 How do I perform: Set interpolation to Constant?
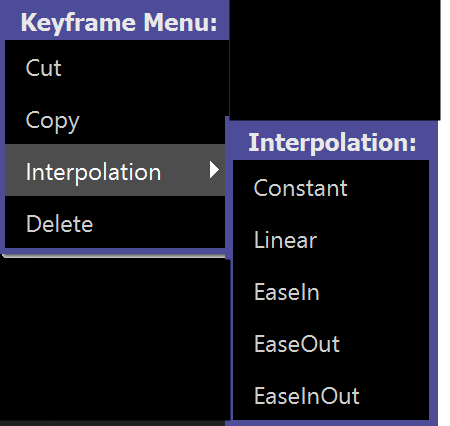331,186
